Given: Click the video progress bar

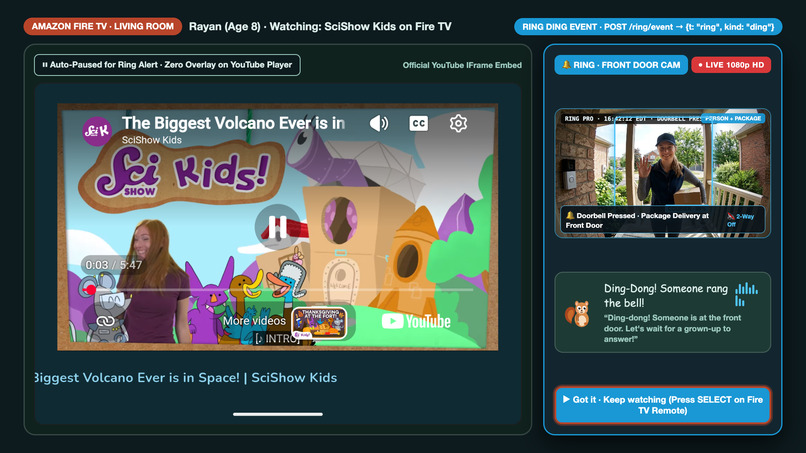Looking at the screenshot, I should point(278,289).
